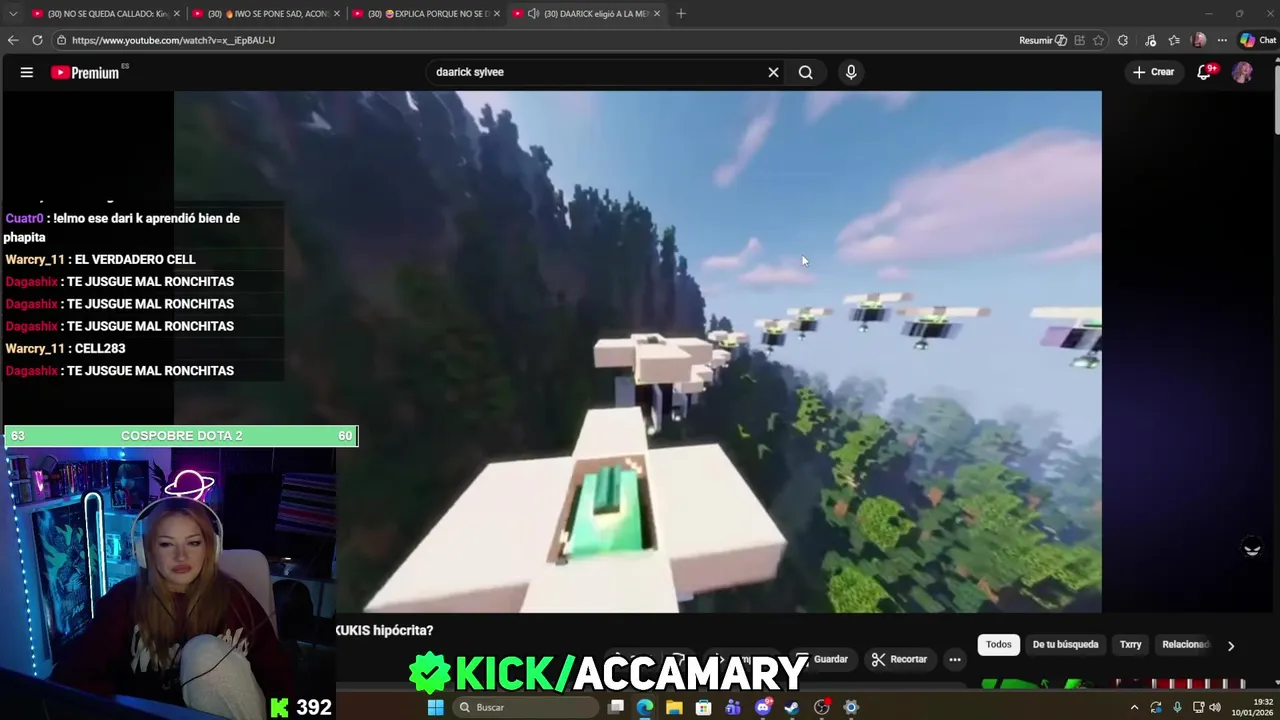
Task: Open the favorites list icon
Action: (x=1174, y=40)
